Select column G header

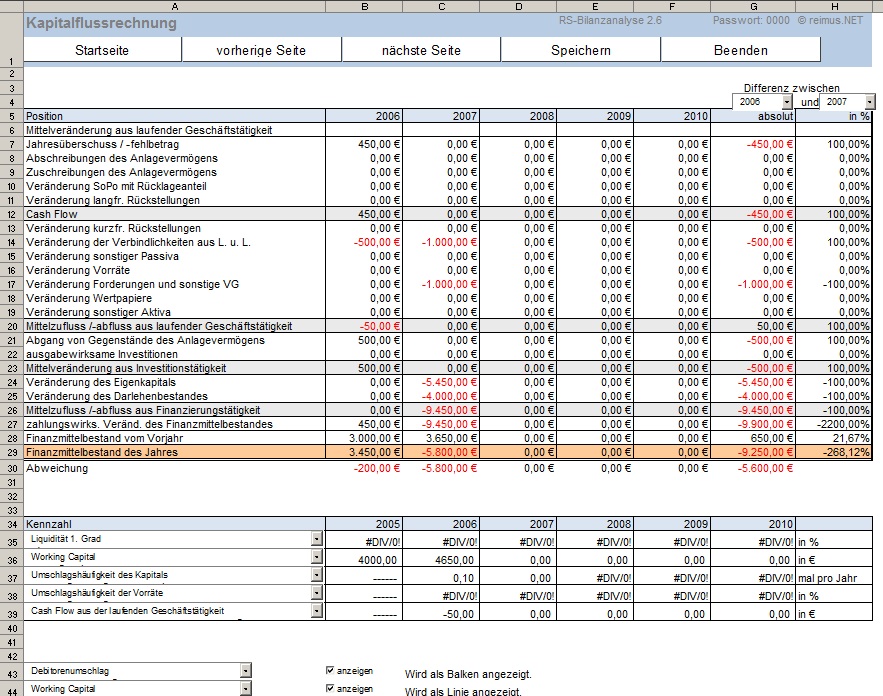tap(752, 6)
